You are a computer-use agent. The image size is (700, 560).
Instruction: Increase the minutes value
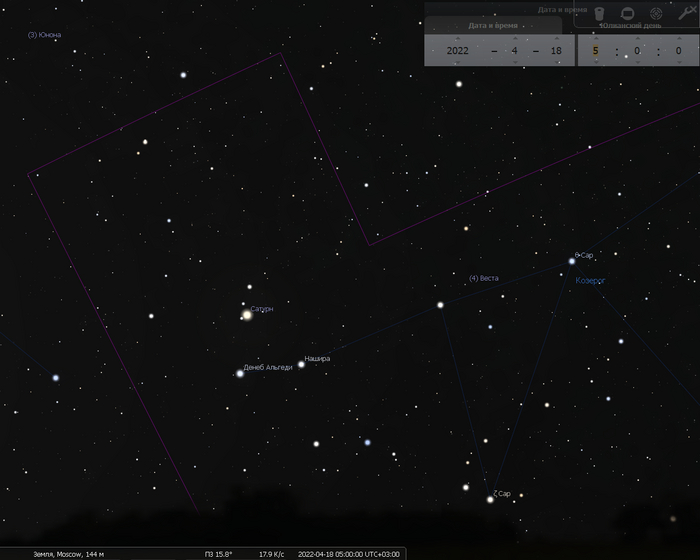(x=638, y=39)
